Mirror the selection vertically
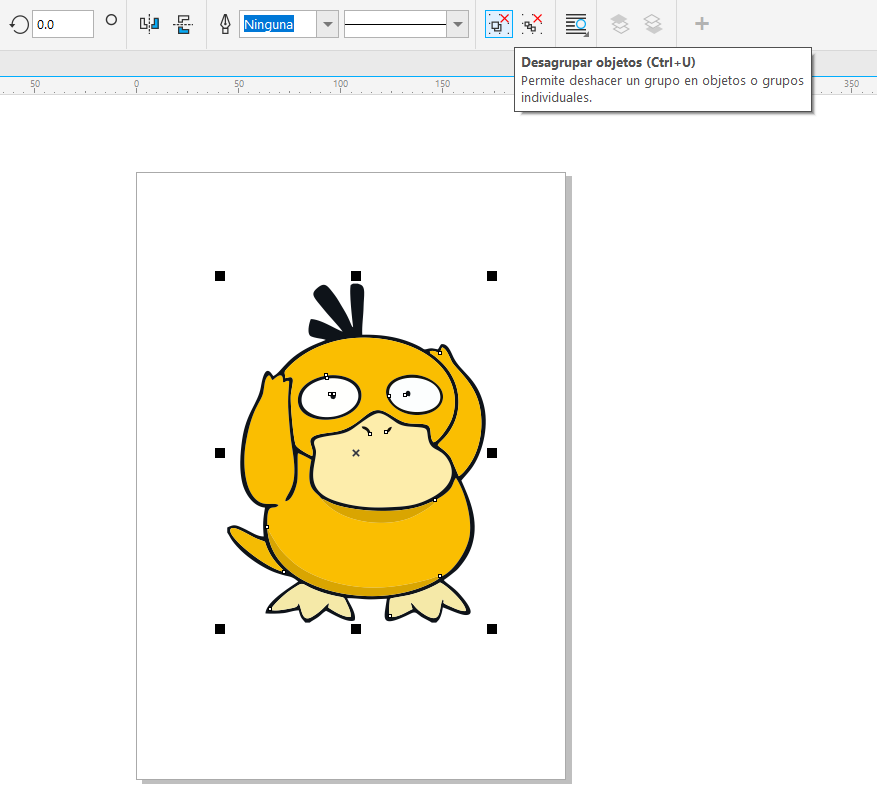Image resolution: width=877 pixels, height=803 pixels. [x=182, y=23]
